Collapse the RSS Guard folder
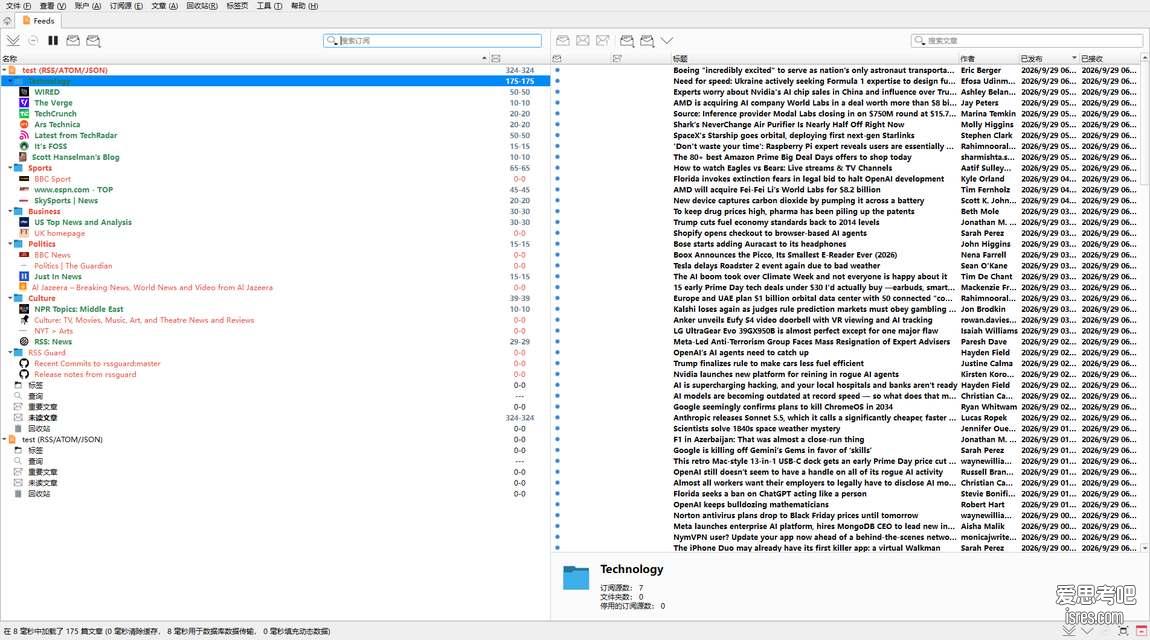 tap(10, 352)
